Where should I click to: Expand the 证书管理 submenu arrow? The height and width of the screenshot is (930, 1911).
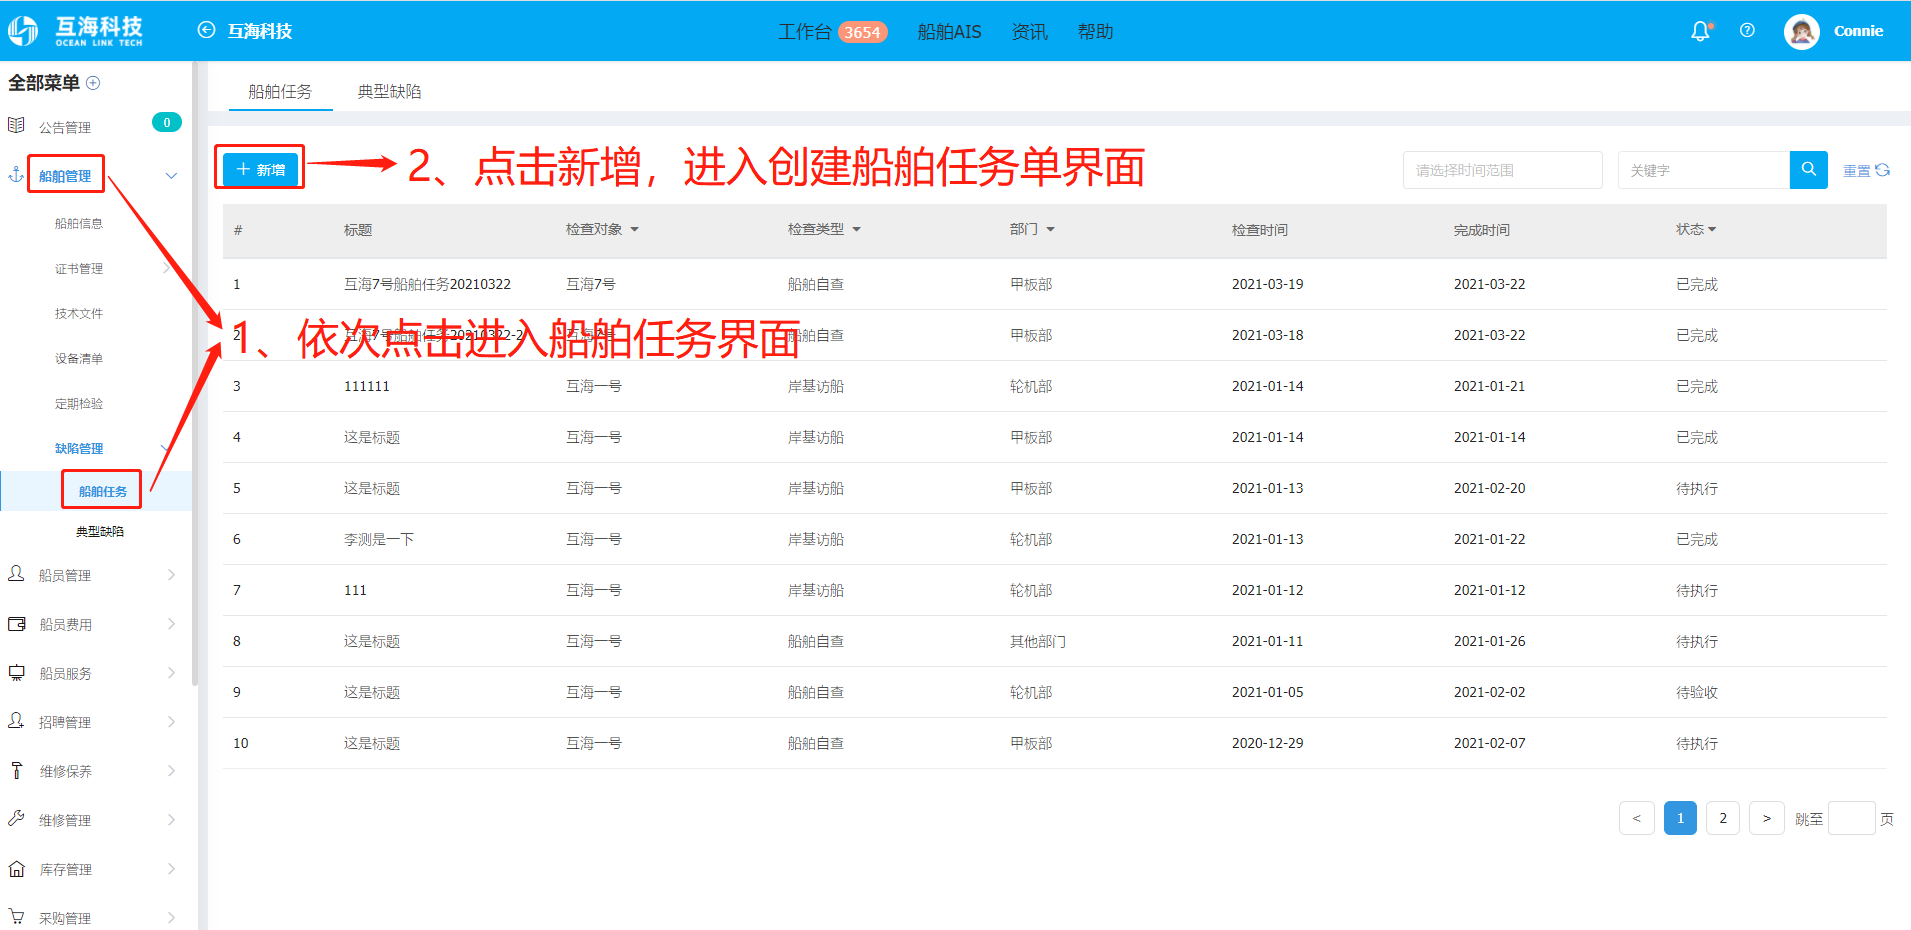[x=166, y=268]
